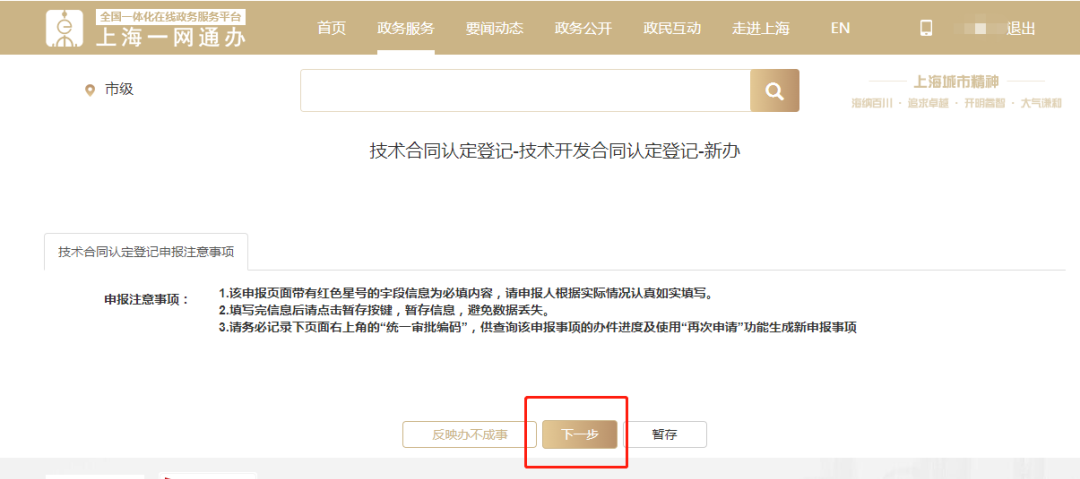
Task: Open 政务服务 menu item
Action: pyautogui.click(x=406, y=28)
